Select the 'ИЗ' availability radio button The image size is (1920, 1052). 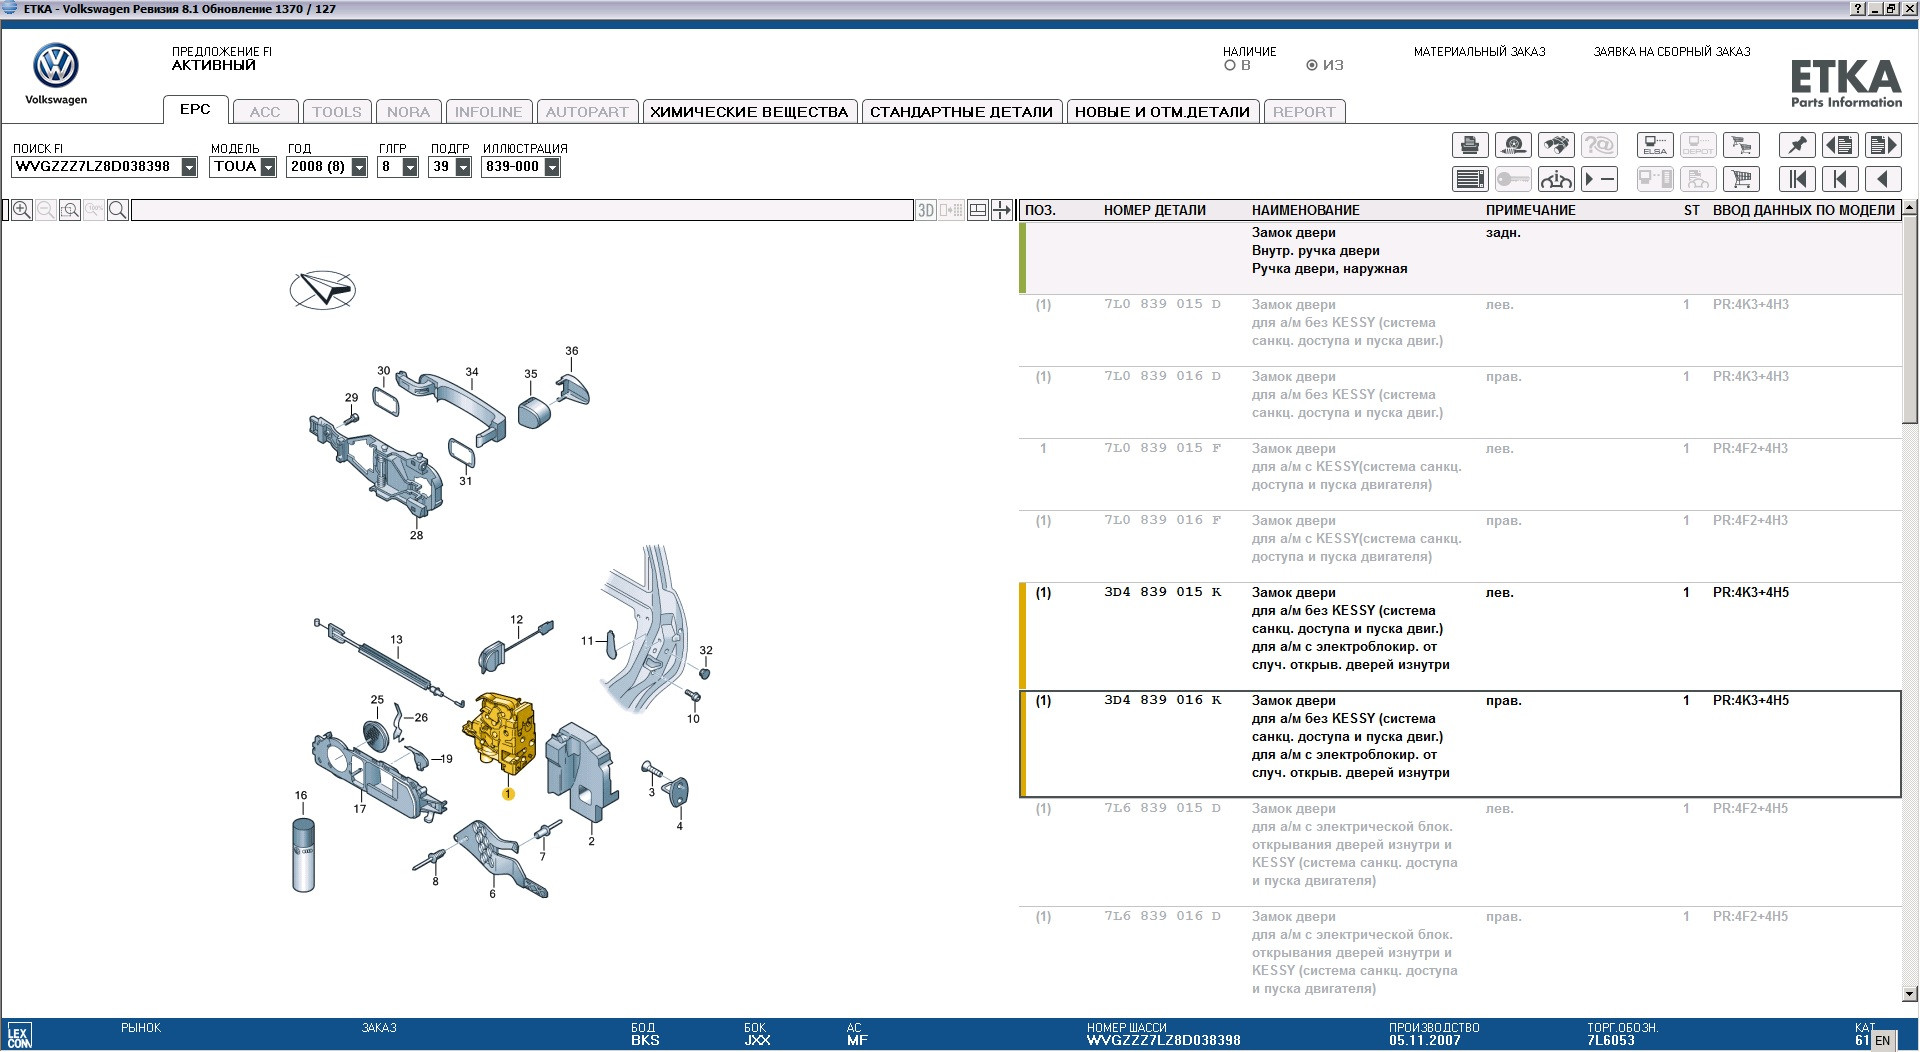tap(1312, 66)
